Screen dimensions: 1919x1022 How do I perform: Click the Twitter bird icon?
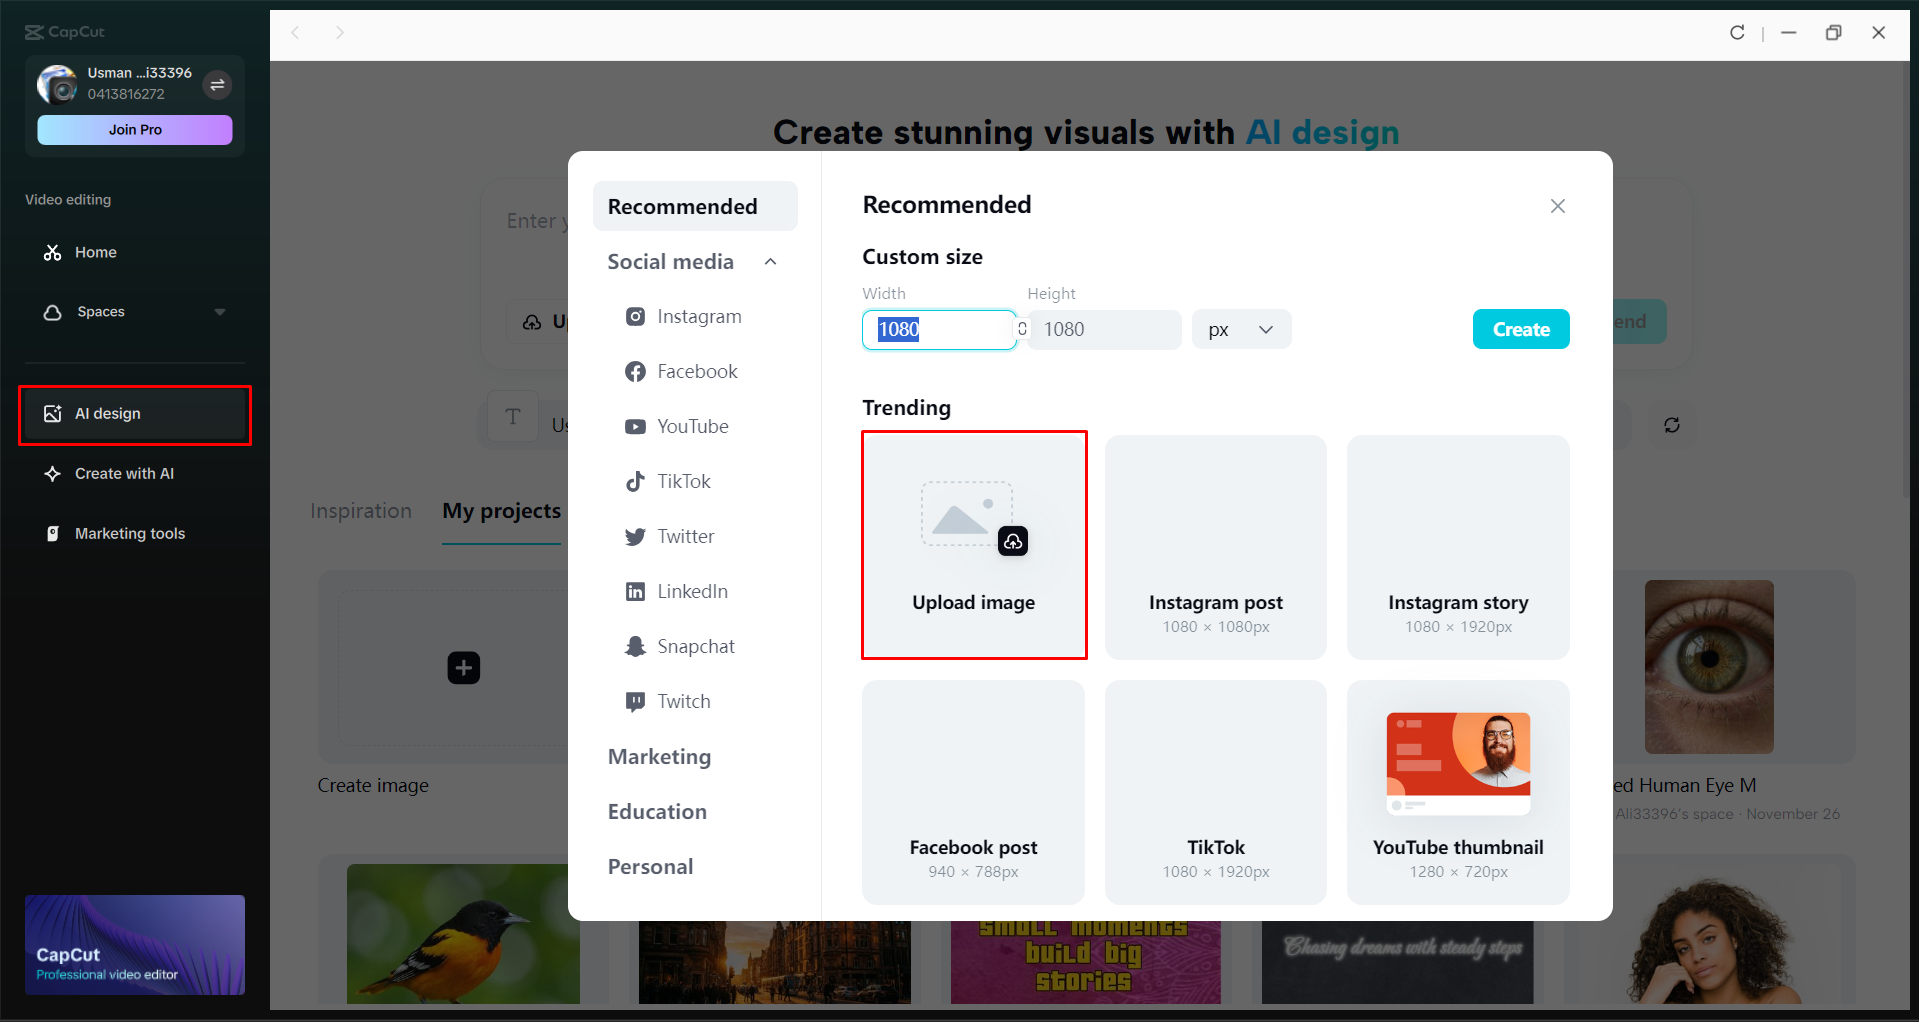(x=635, y=537)
